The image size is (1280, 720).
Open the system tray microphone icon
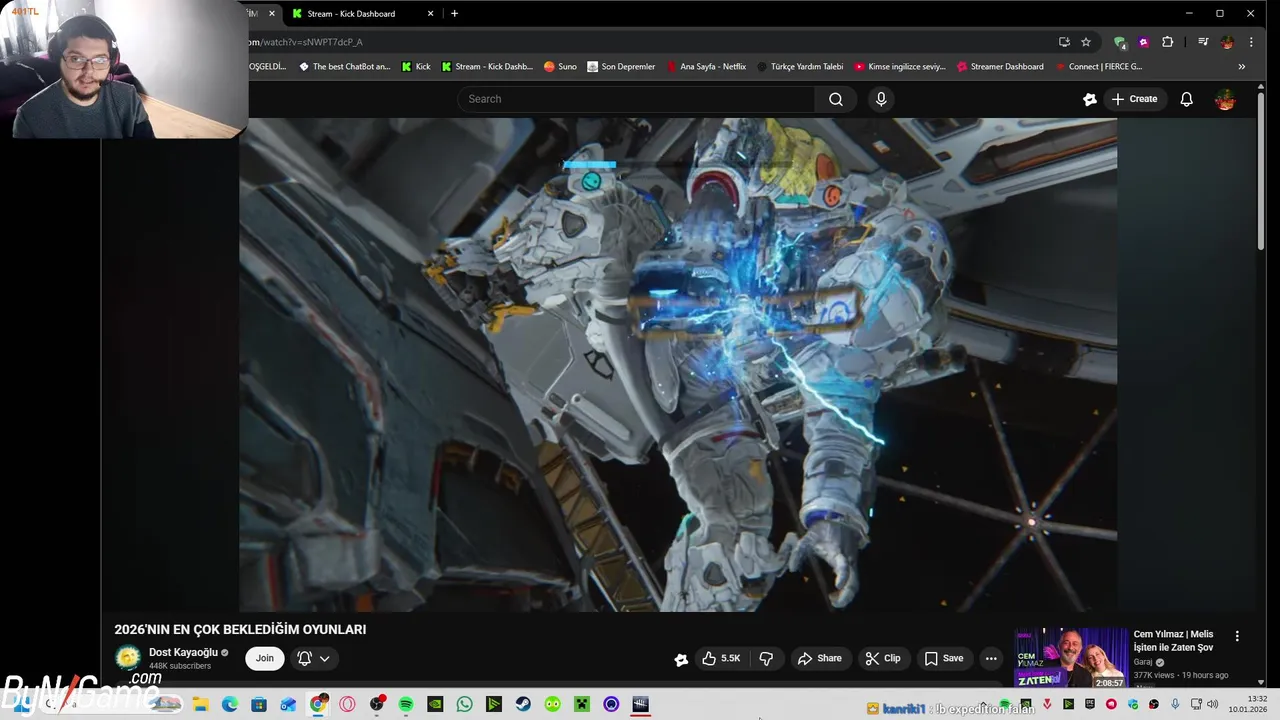coord(1175,705)
